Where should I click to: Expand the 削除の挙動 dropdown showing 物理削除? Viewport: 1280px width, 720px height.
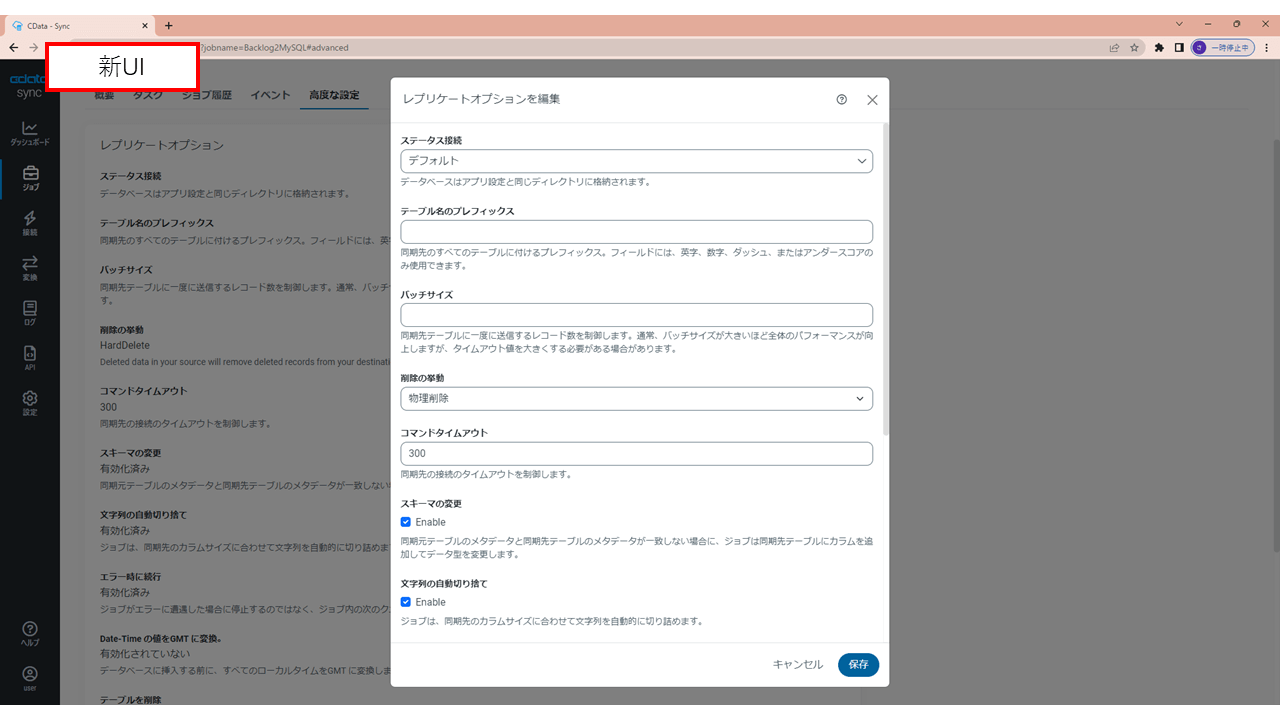[x=636, y=398]
